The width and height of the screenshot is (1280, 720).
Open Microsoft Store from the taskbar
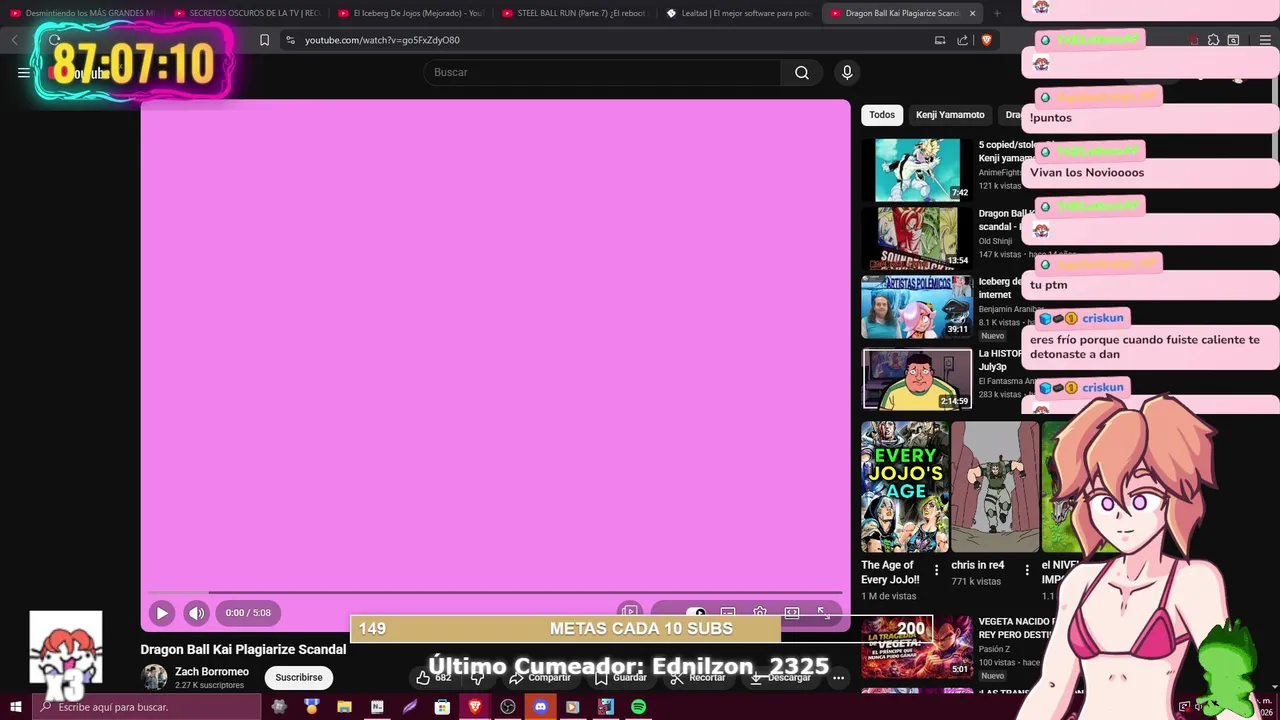click(442, 707)
